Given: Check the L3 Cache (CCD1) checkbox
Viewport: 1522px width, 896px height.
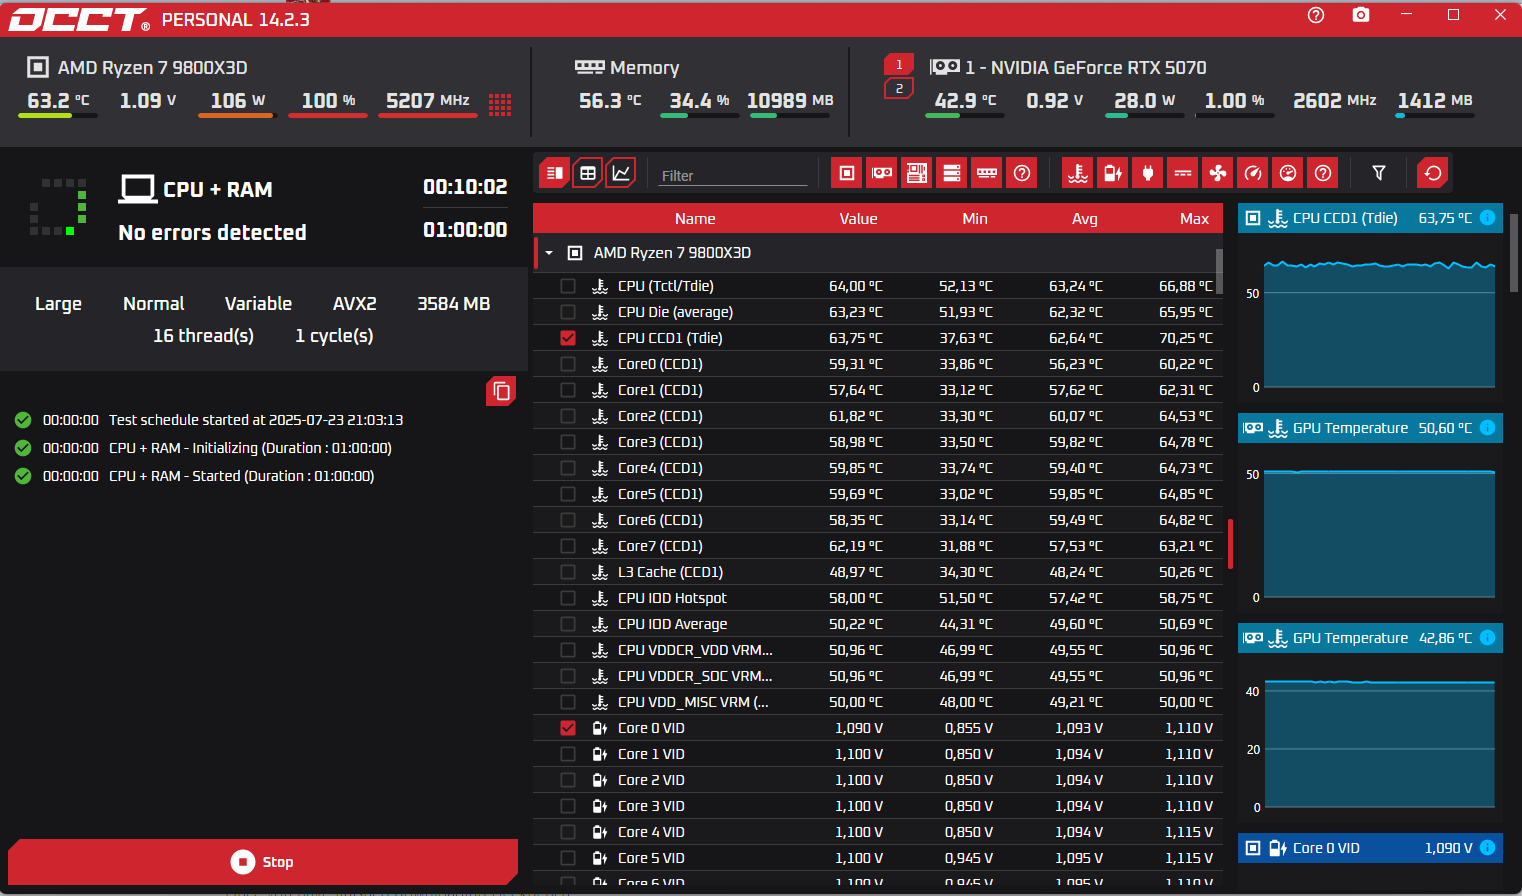Looking at the screenshot, I should (568, 572).
